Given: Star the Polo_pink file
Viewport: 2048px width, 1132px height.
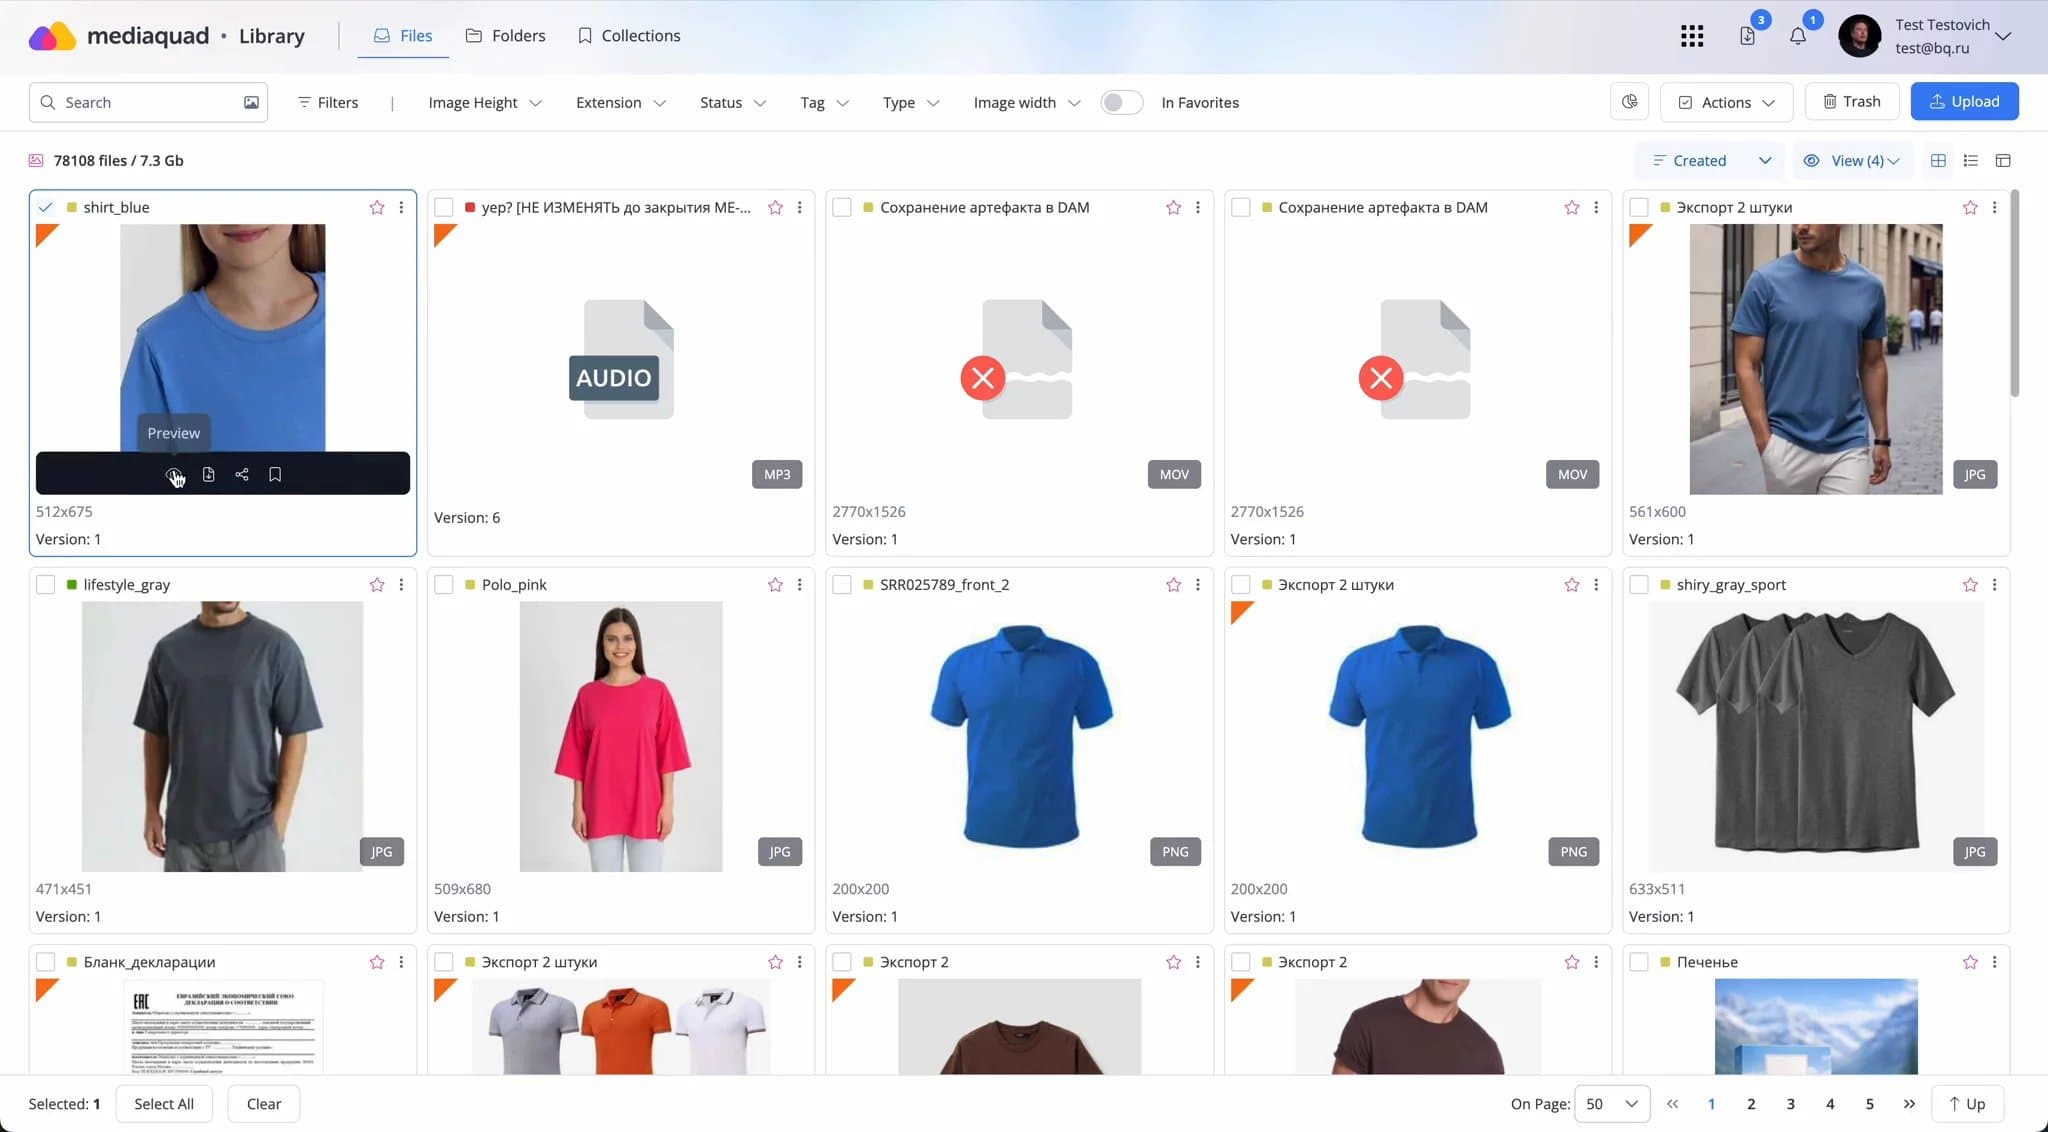Looking at the screenshot, I should tap(775, 584).
